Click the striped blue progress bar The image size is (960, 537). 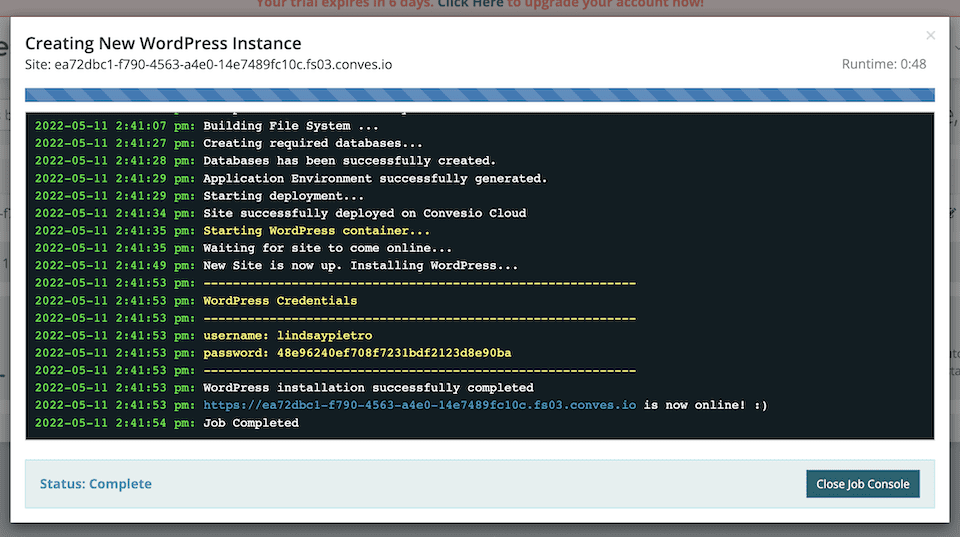click(x=480, y=96)
